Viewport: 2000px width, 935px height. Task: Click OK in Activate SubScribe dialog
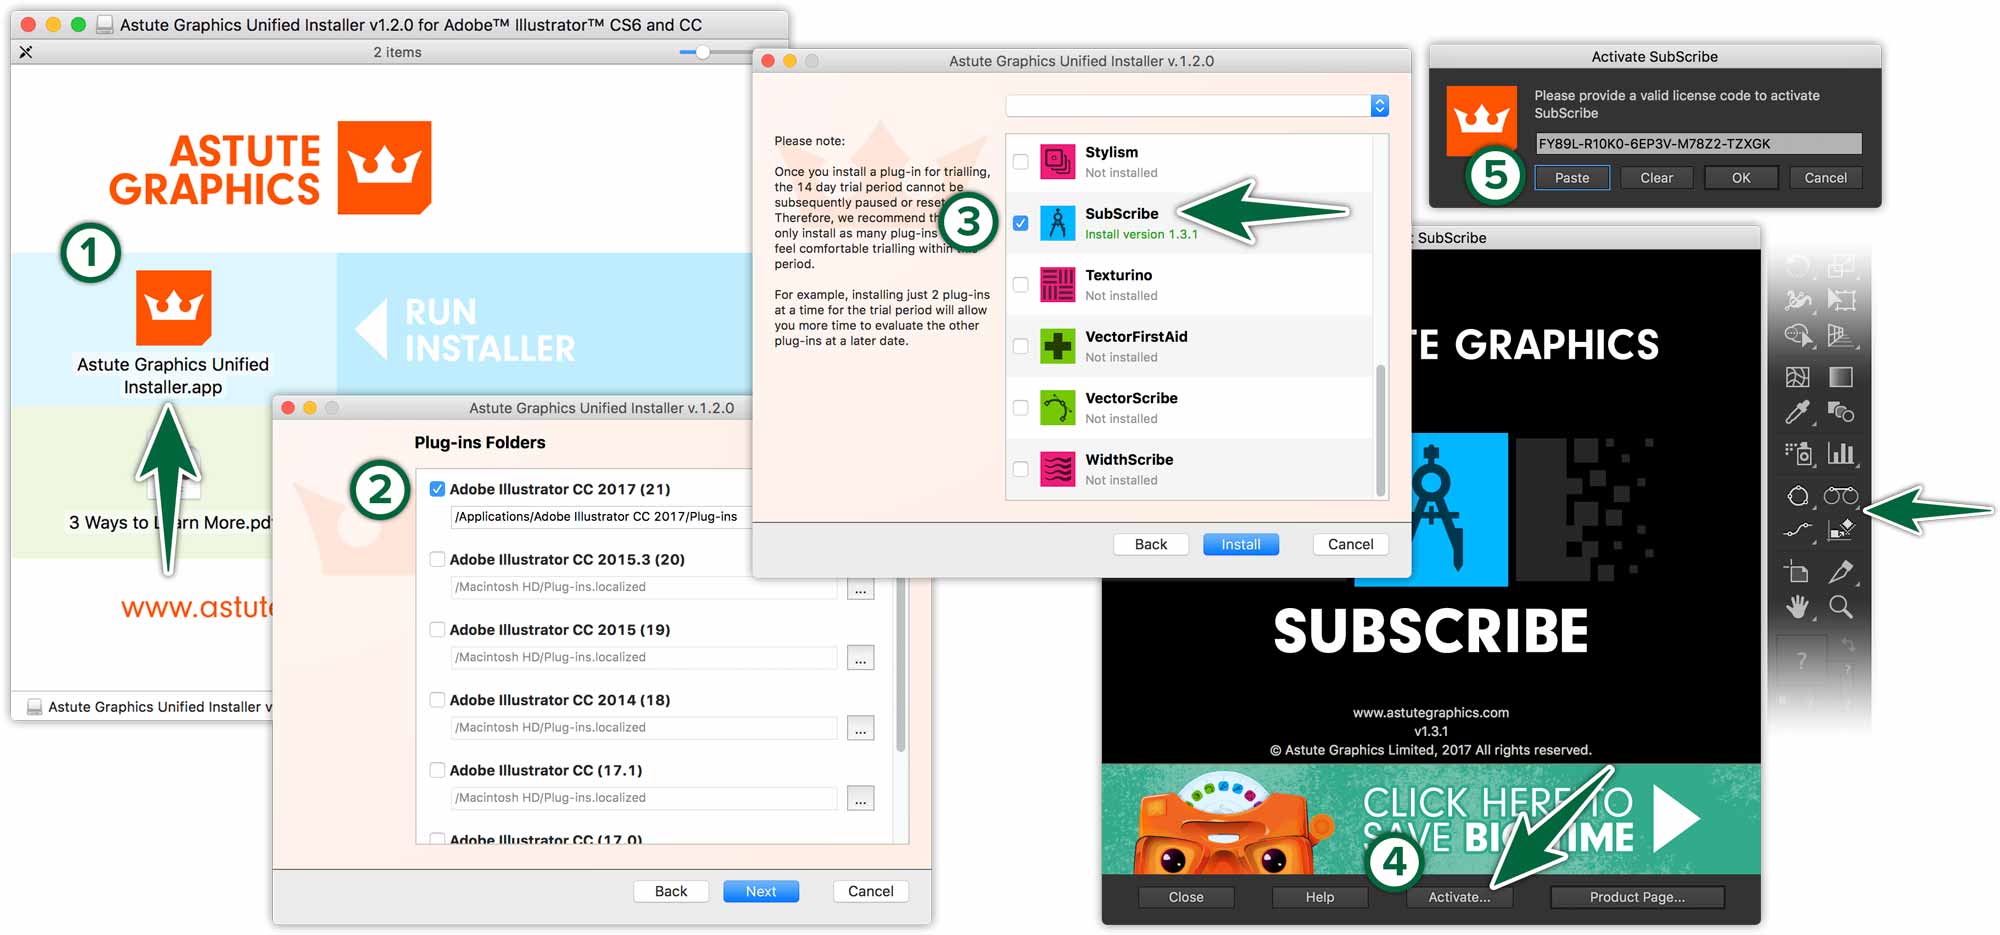(1741, 178)
